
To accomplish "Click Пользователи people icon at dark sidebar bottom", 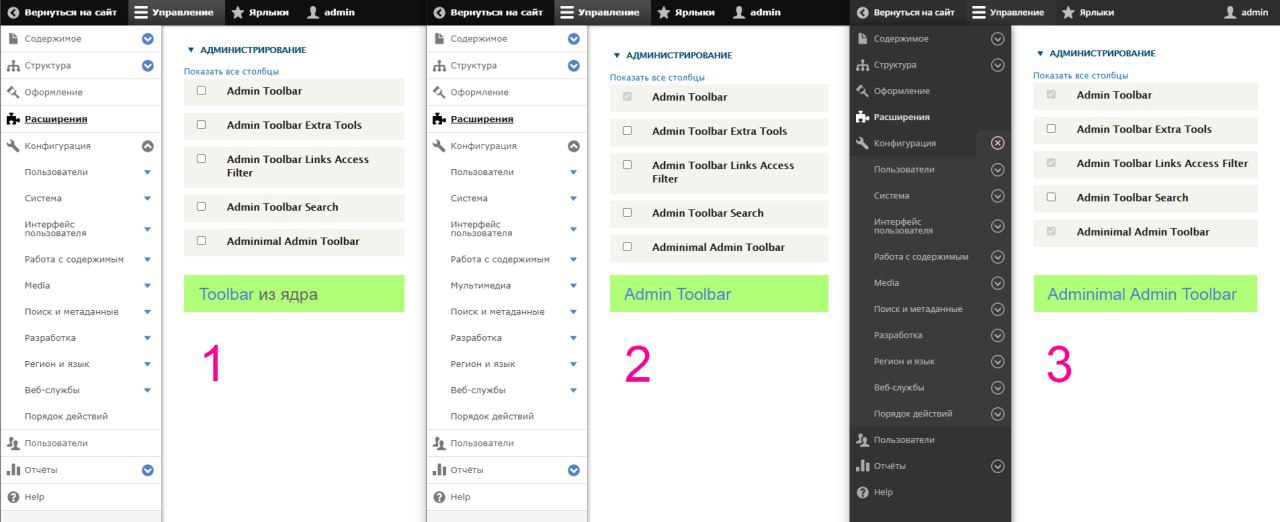I will tap(862, 440).
